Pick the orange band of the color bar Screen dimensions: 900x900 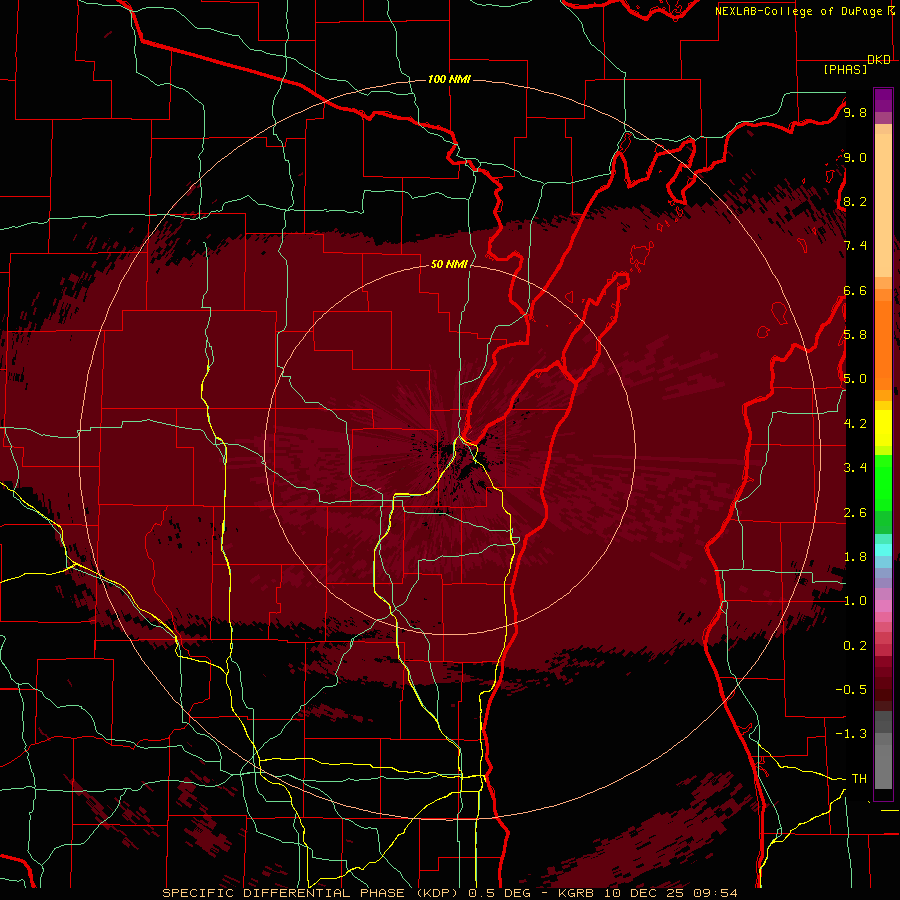click(x=883, y=344)
